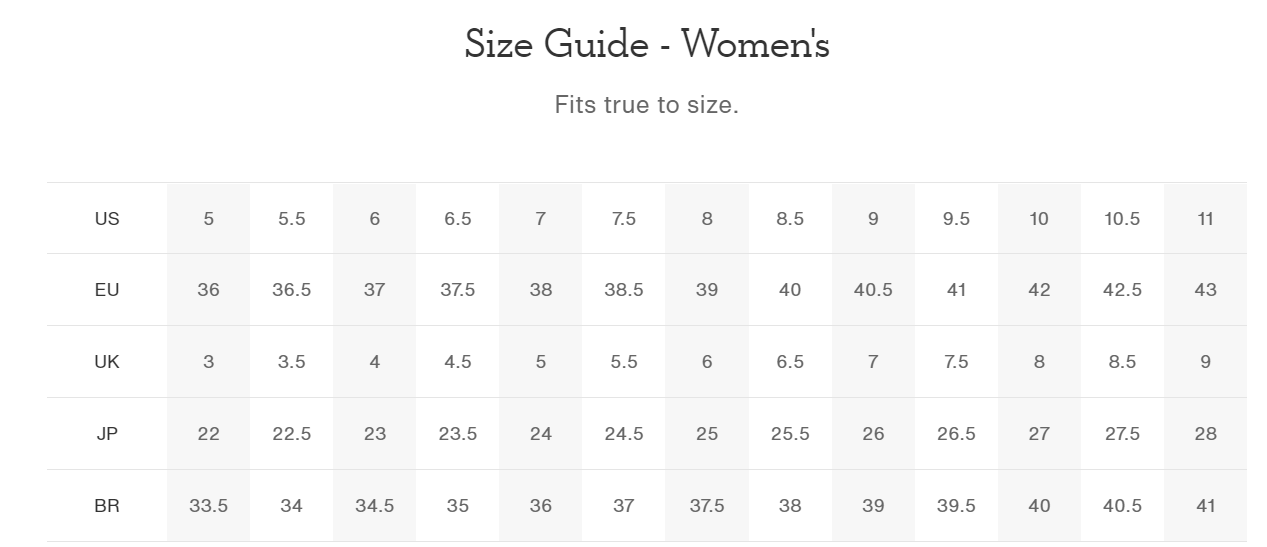Click the US row header label
Screen dimensions: 1267x547
(107, 218)
